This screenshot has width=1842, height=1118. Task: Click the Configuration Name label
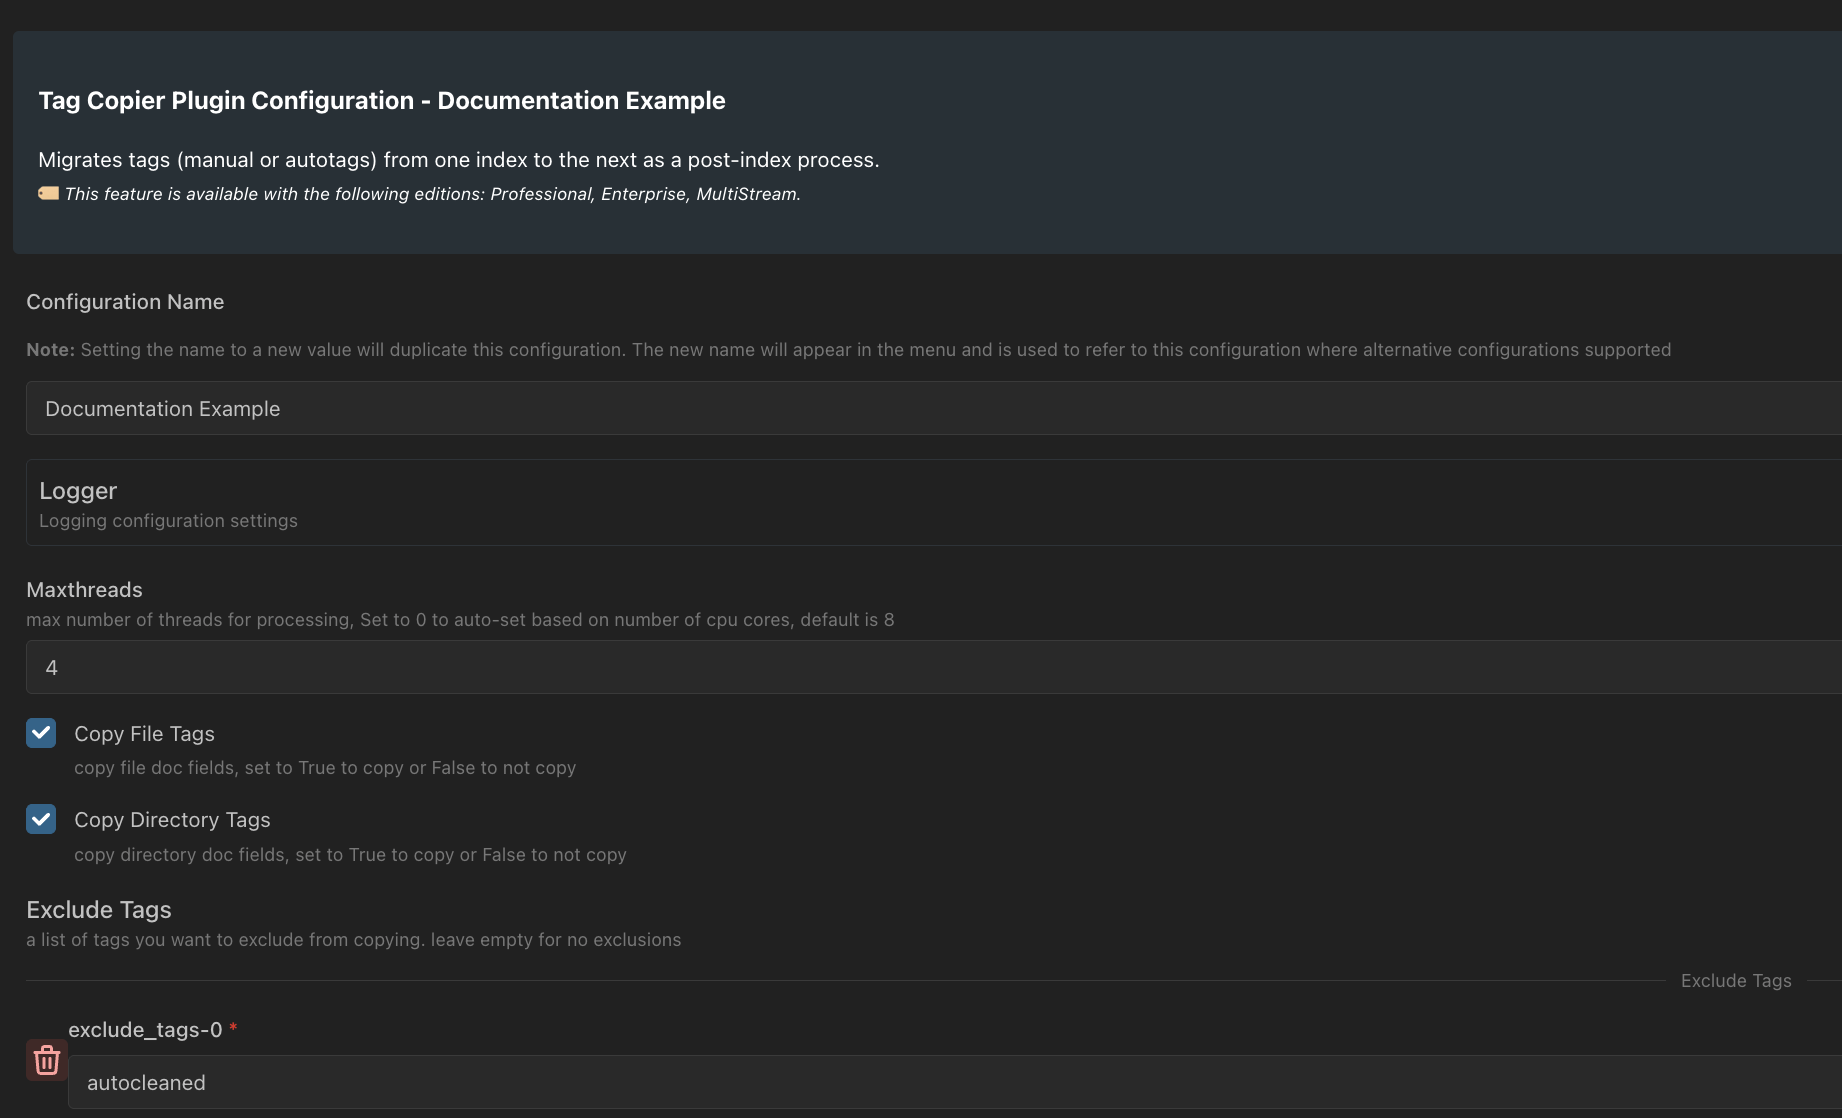[x=125, y=302]
